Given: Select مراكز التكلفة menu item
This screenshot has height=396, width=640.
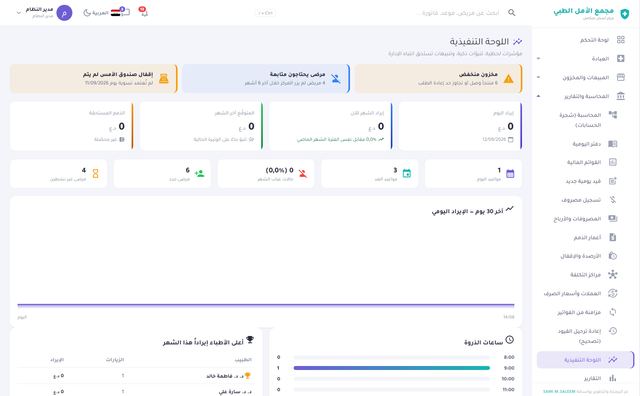Looking at the screenshot, I should (x=585, y=274).
